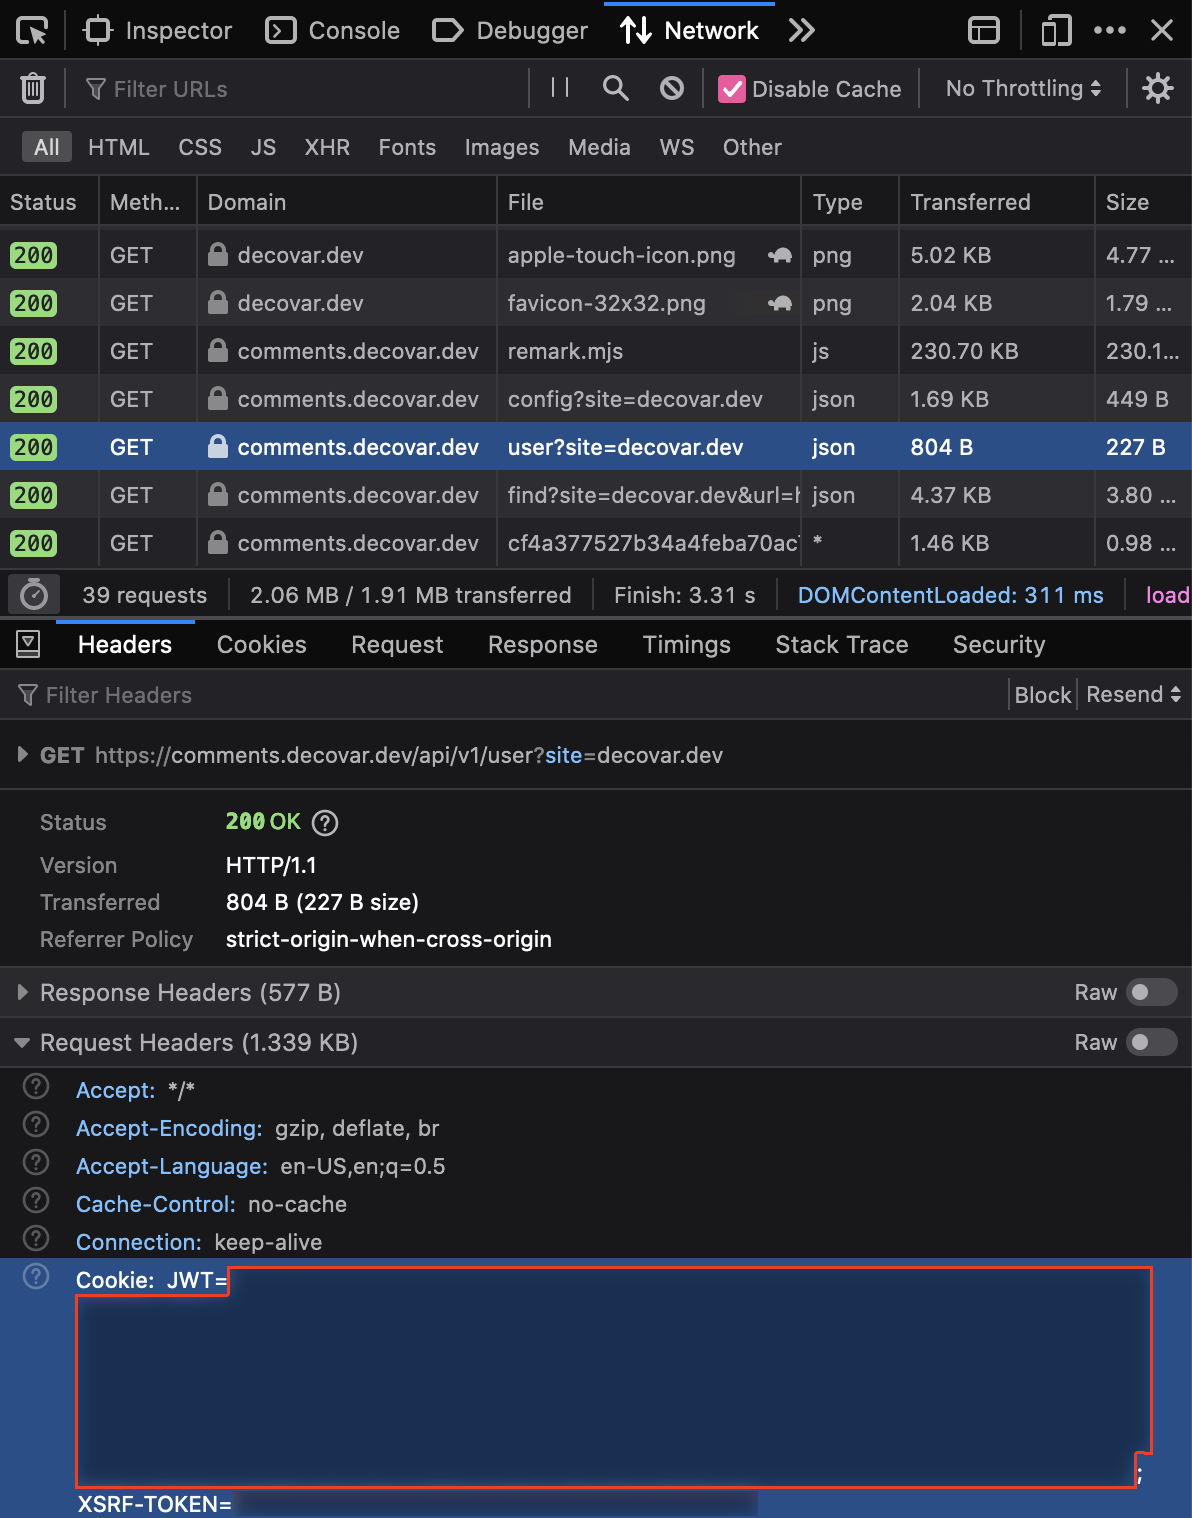Open the Headers details tab
1192x1518 pixels.
(x=125, y=645)
